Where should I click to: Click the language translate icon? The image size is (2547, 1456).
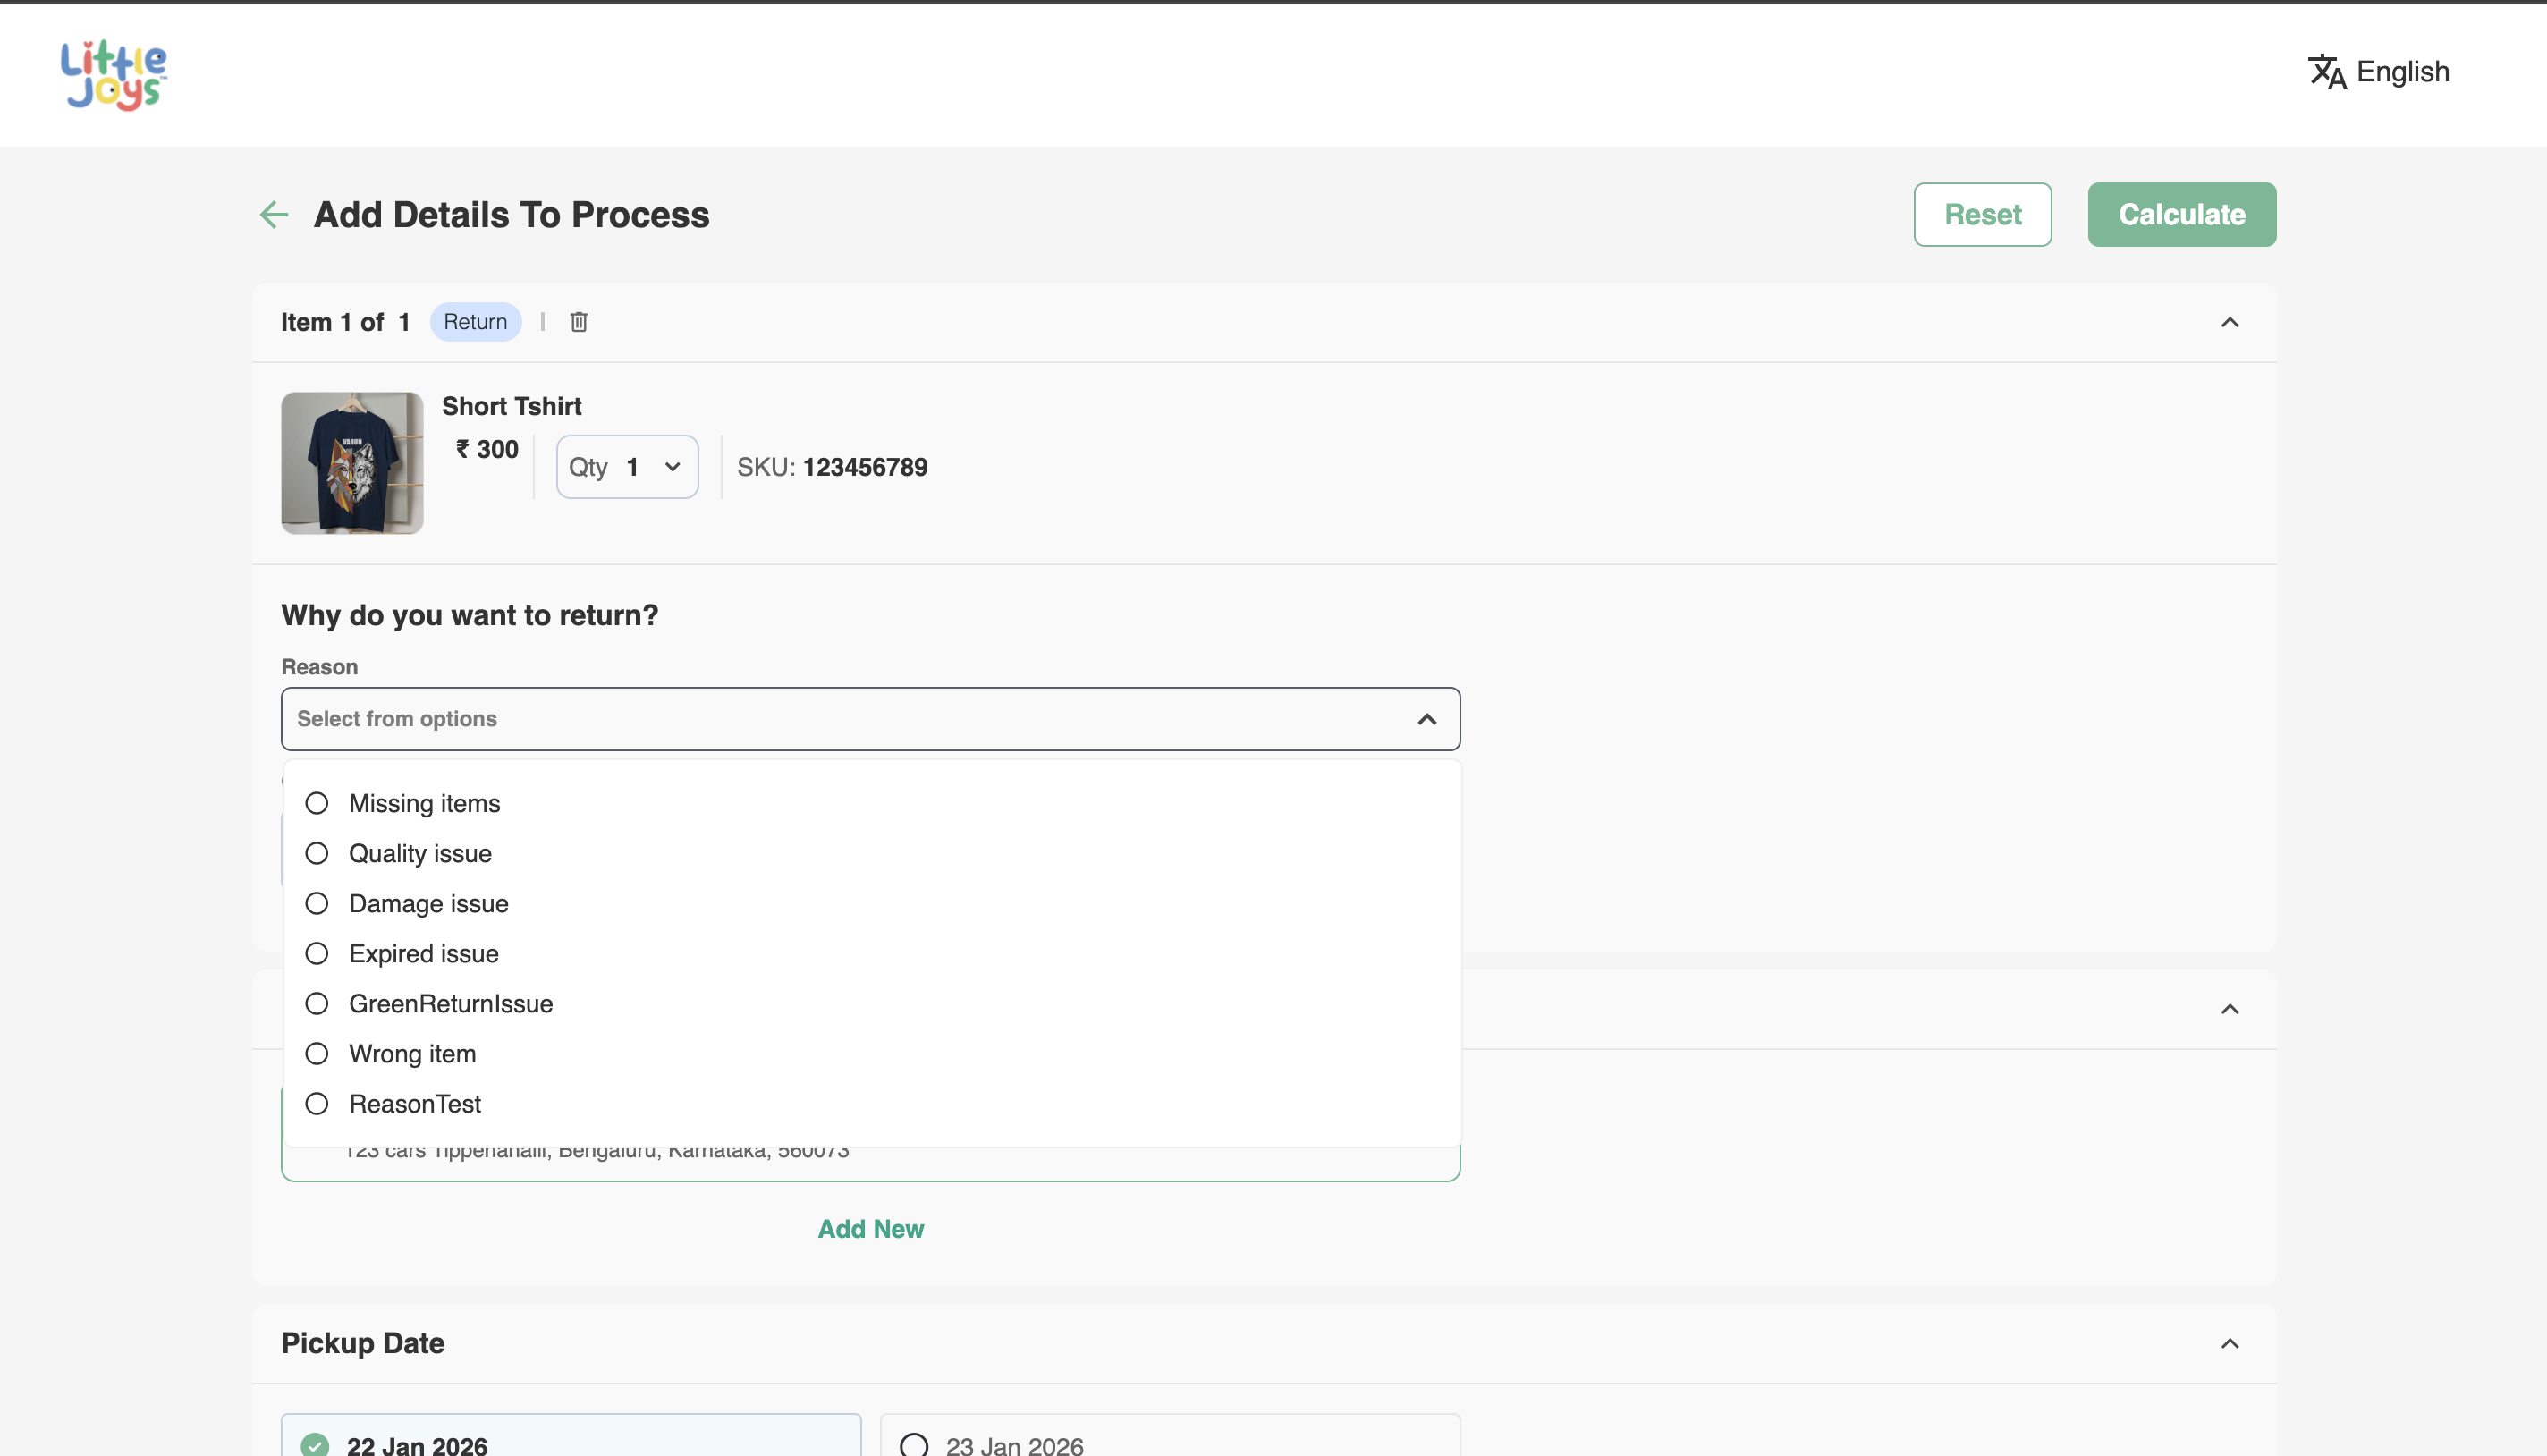click(2326, 72)
